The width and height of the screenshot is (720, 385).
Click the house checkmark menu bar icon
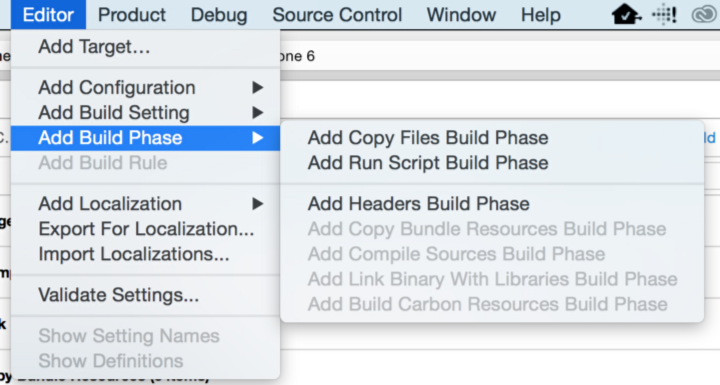pyautogui.click(x=626, y=15)
